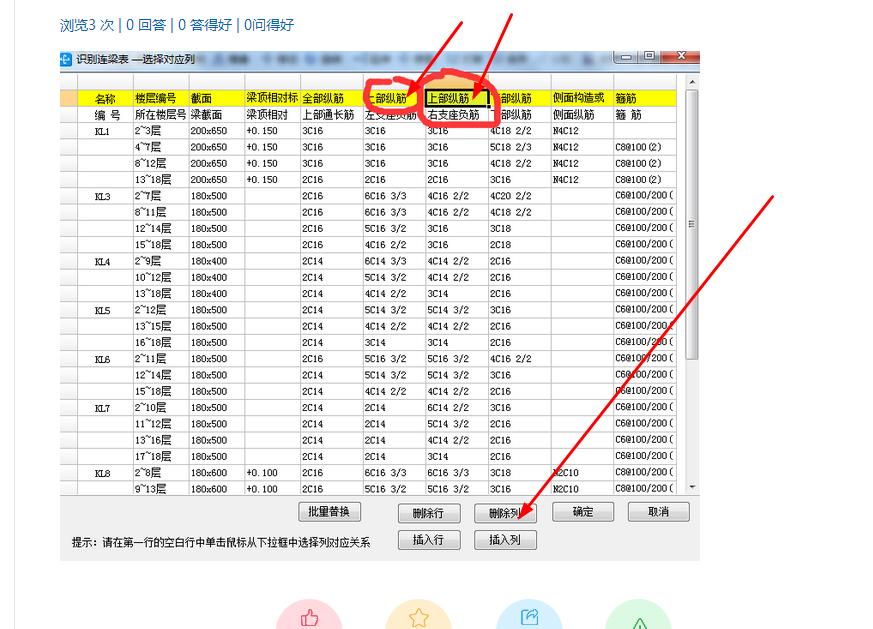Click the scrollbar up arrow of the table
Image resolution: width=873 pixels, height=629 pixels.
[692, 82]
